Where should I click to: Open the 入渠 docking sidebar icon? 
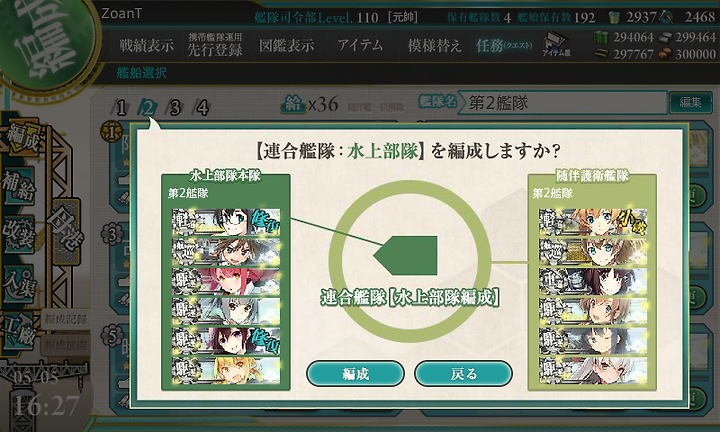(x=19, y=284)
